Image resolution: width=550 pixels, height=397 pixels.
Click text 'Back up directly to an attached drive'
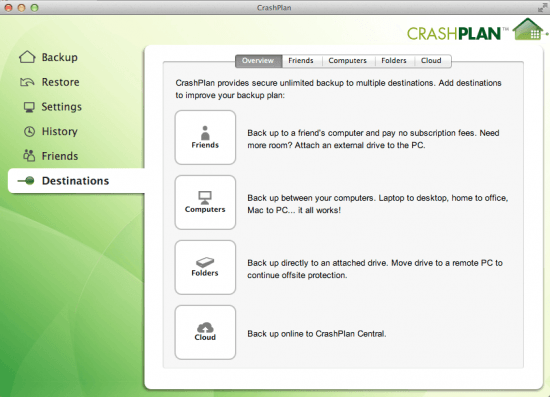pos(317,263)
